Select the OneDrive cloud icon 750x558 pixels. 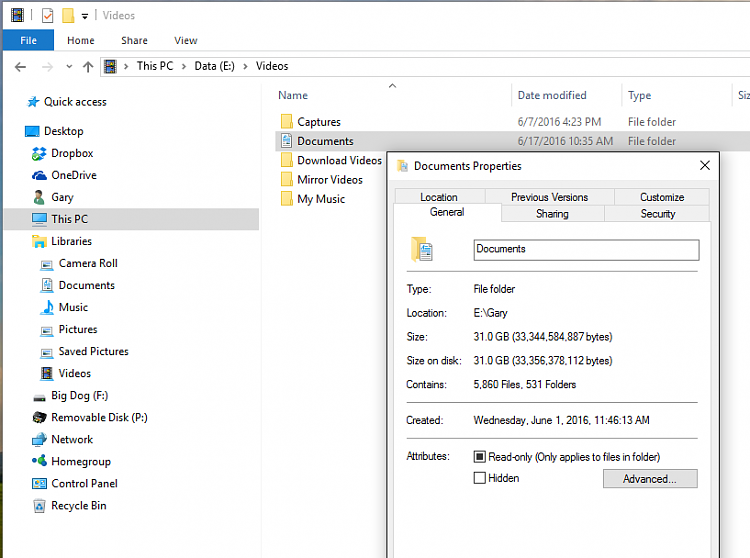[39, 176]
